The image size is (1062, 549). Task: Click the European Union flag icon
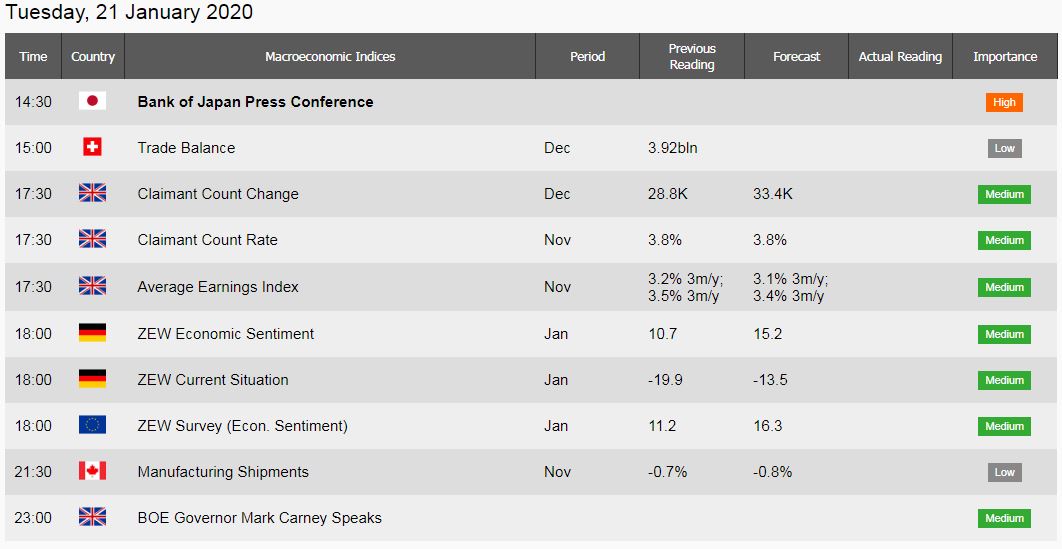point(92,426)
